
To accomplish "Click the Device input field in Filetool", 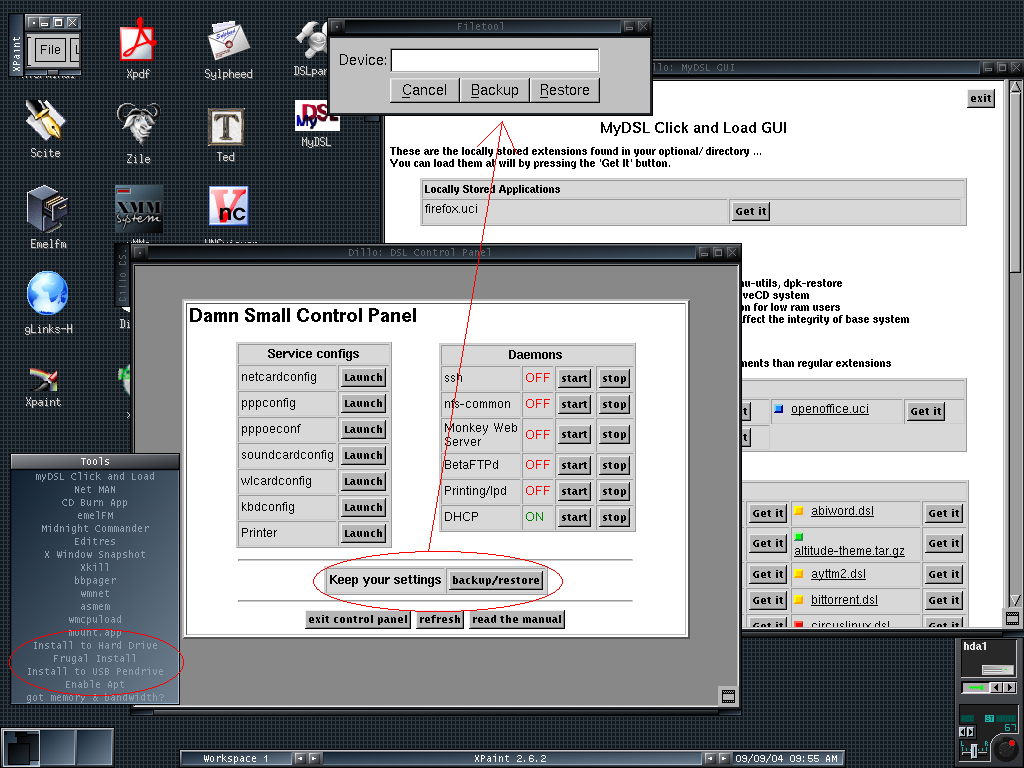I will [494, 61].
